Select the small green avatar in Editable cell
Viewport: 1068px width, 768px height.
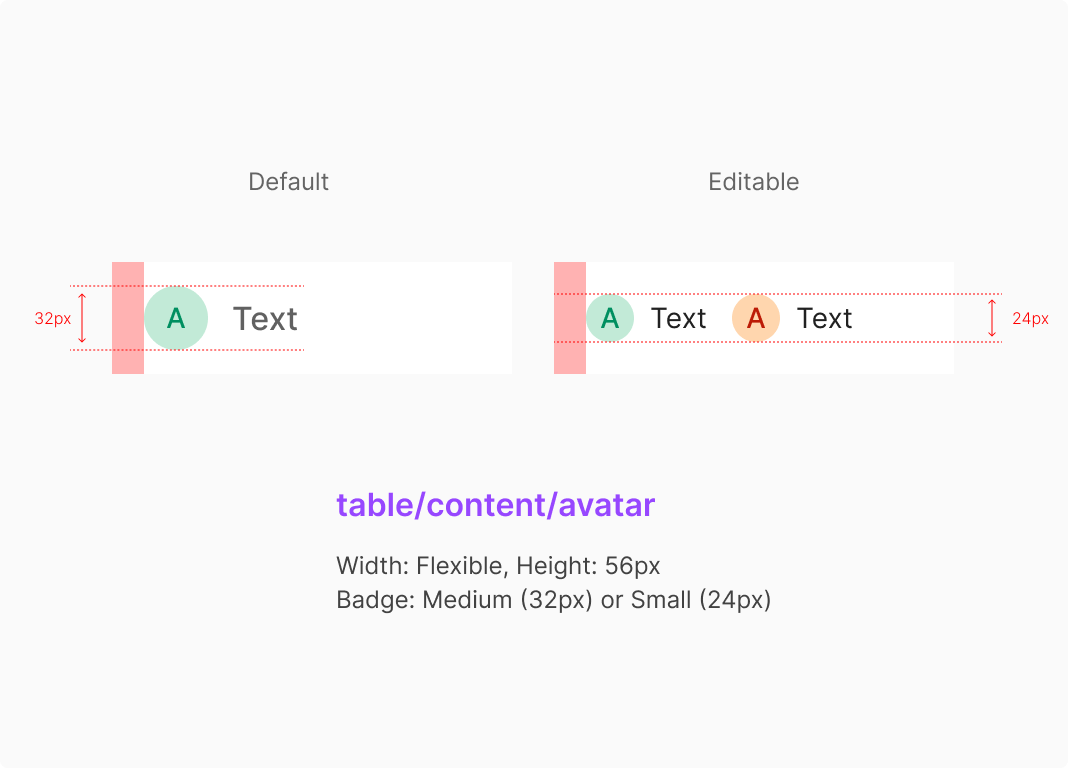click(x=610, y=318)
